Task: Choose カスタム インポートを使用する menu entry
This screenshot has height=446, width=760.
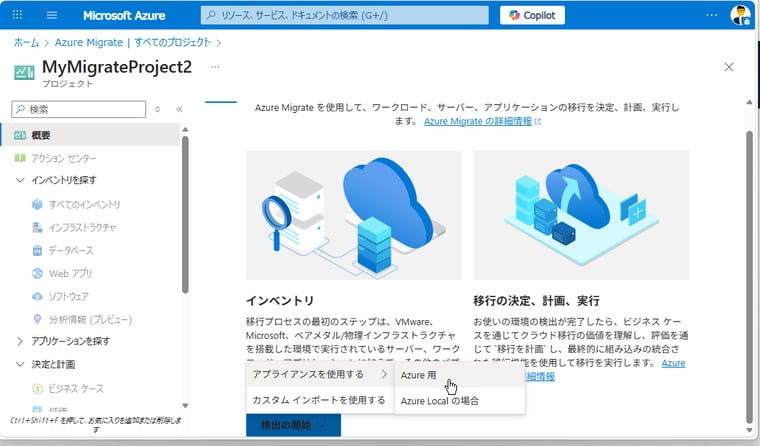Action: [320, 400]
